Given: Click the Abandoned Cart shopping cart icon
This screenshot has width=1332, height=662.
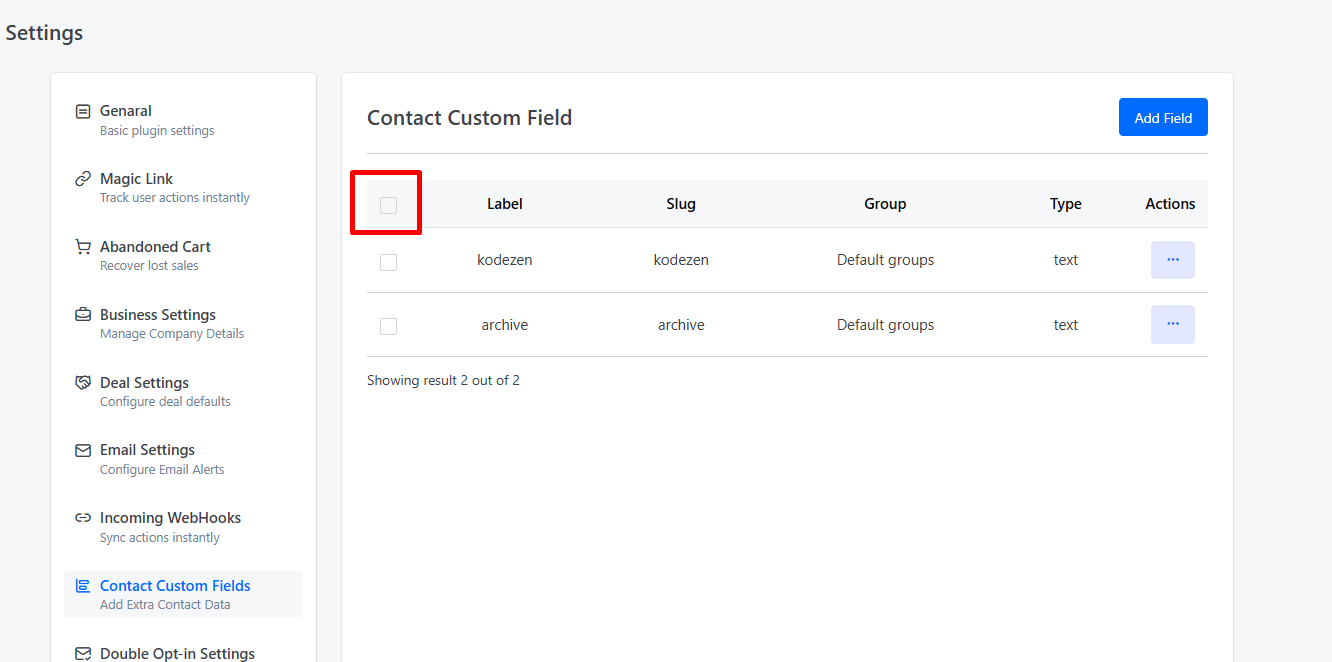Looking at the screenshot, I should point(83,247).
